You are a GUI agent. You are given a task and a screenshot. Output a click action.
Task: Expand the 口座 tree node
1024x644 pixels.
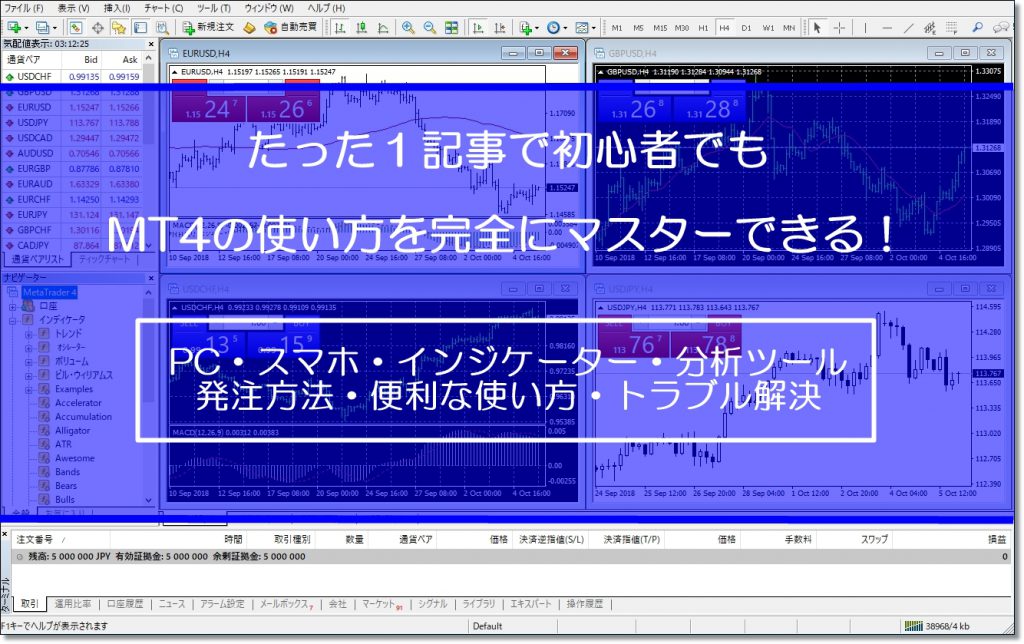click(x=12, y=306)
